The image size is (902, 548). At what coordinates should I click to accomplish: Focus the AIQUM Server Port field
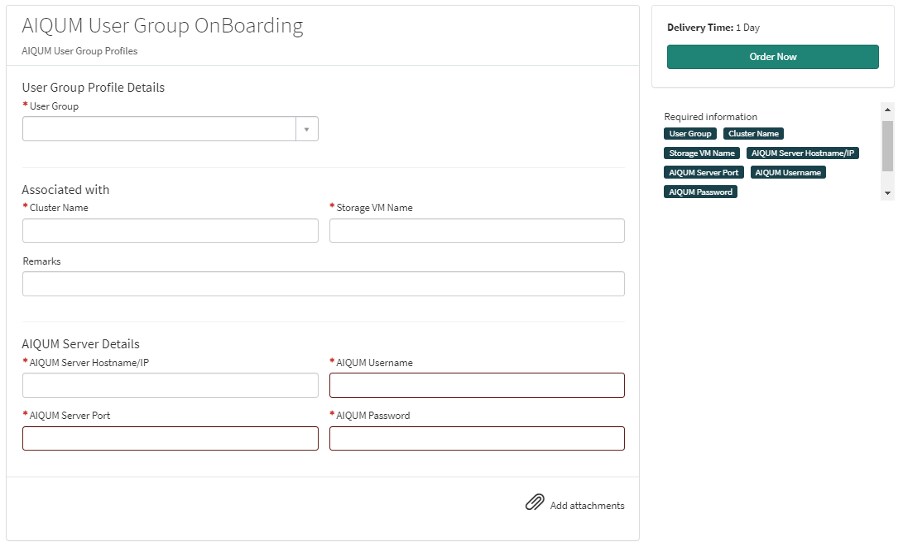coord(170,439)
